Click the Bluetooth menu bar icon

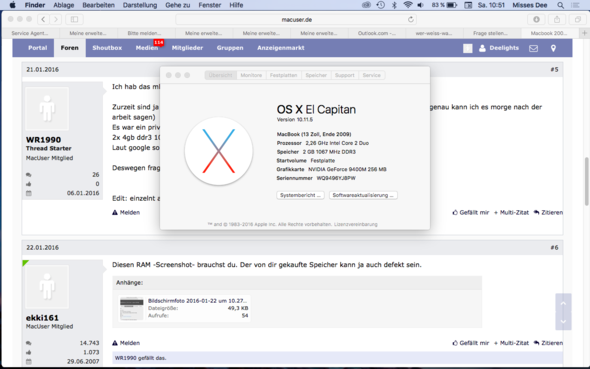click(x=394, y=5)
